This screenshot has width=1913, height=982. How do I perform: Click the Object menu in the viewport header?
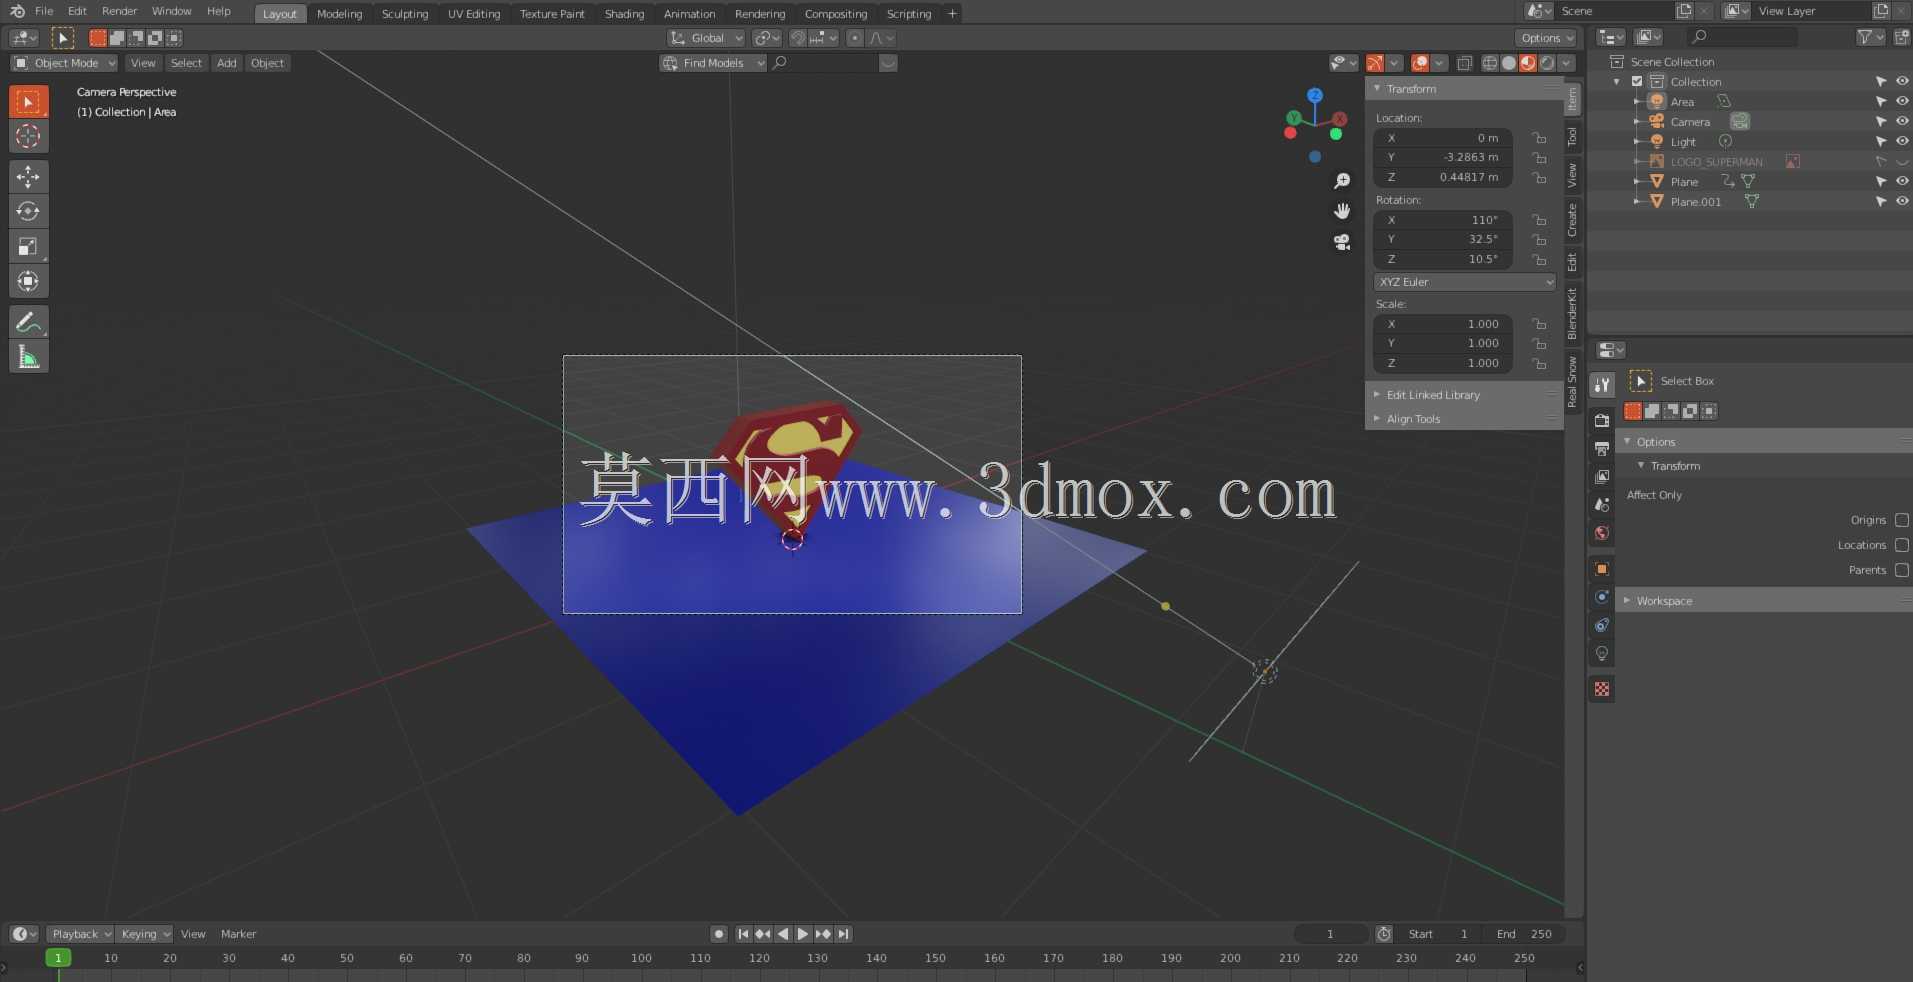[267, 63]
